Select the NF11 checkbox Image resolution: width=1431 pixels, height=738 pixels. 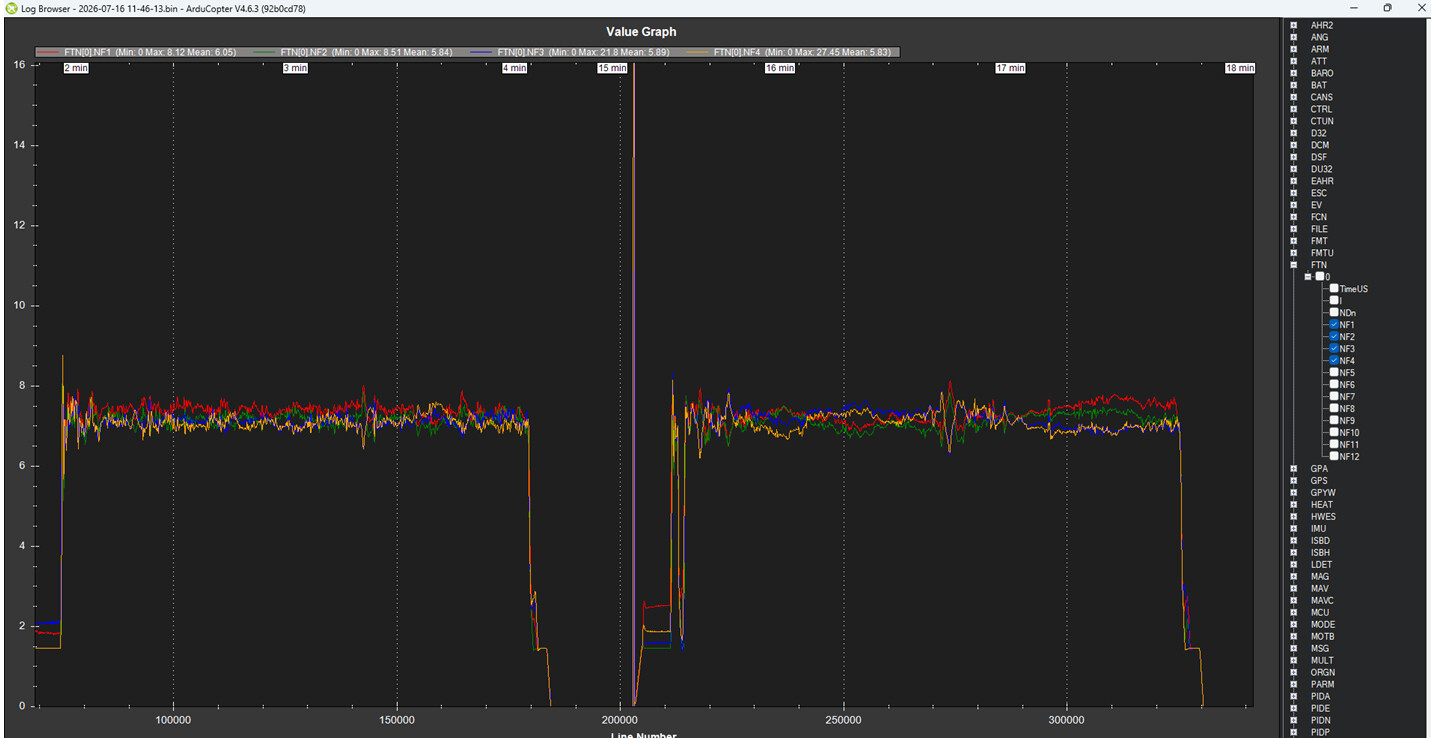(1334, 445)
